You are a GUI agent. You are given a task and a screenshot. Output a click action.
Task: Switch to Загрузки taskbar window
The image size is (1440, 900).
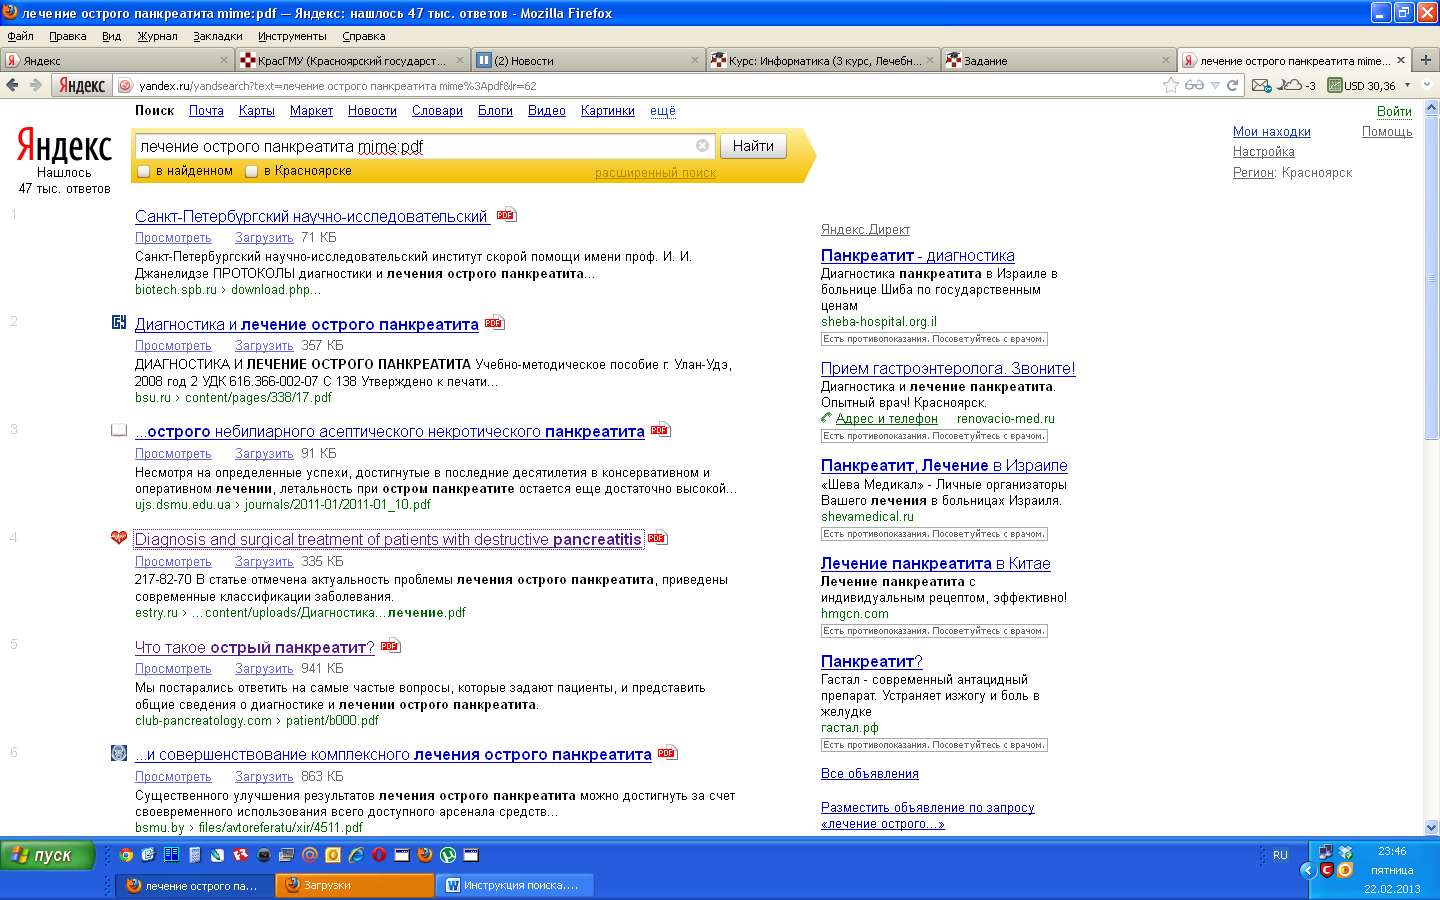[356, 885]
